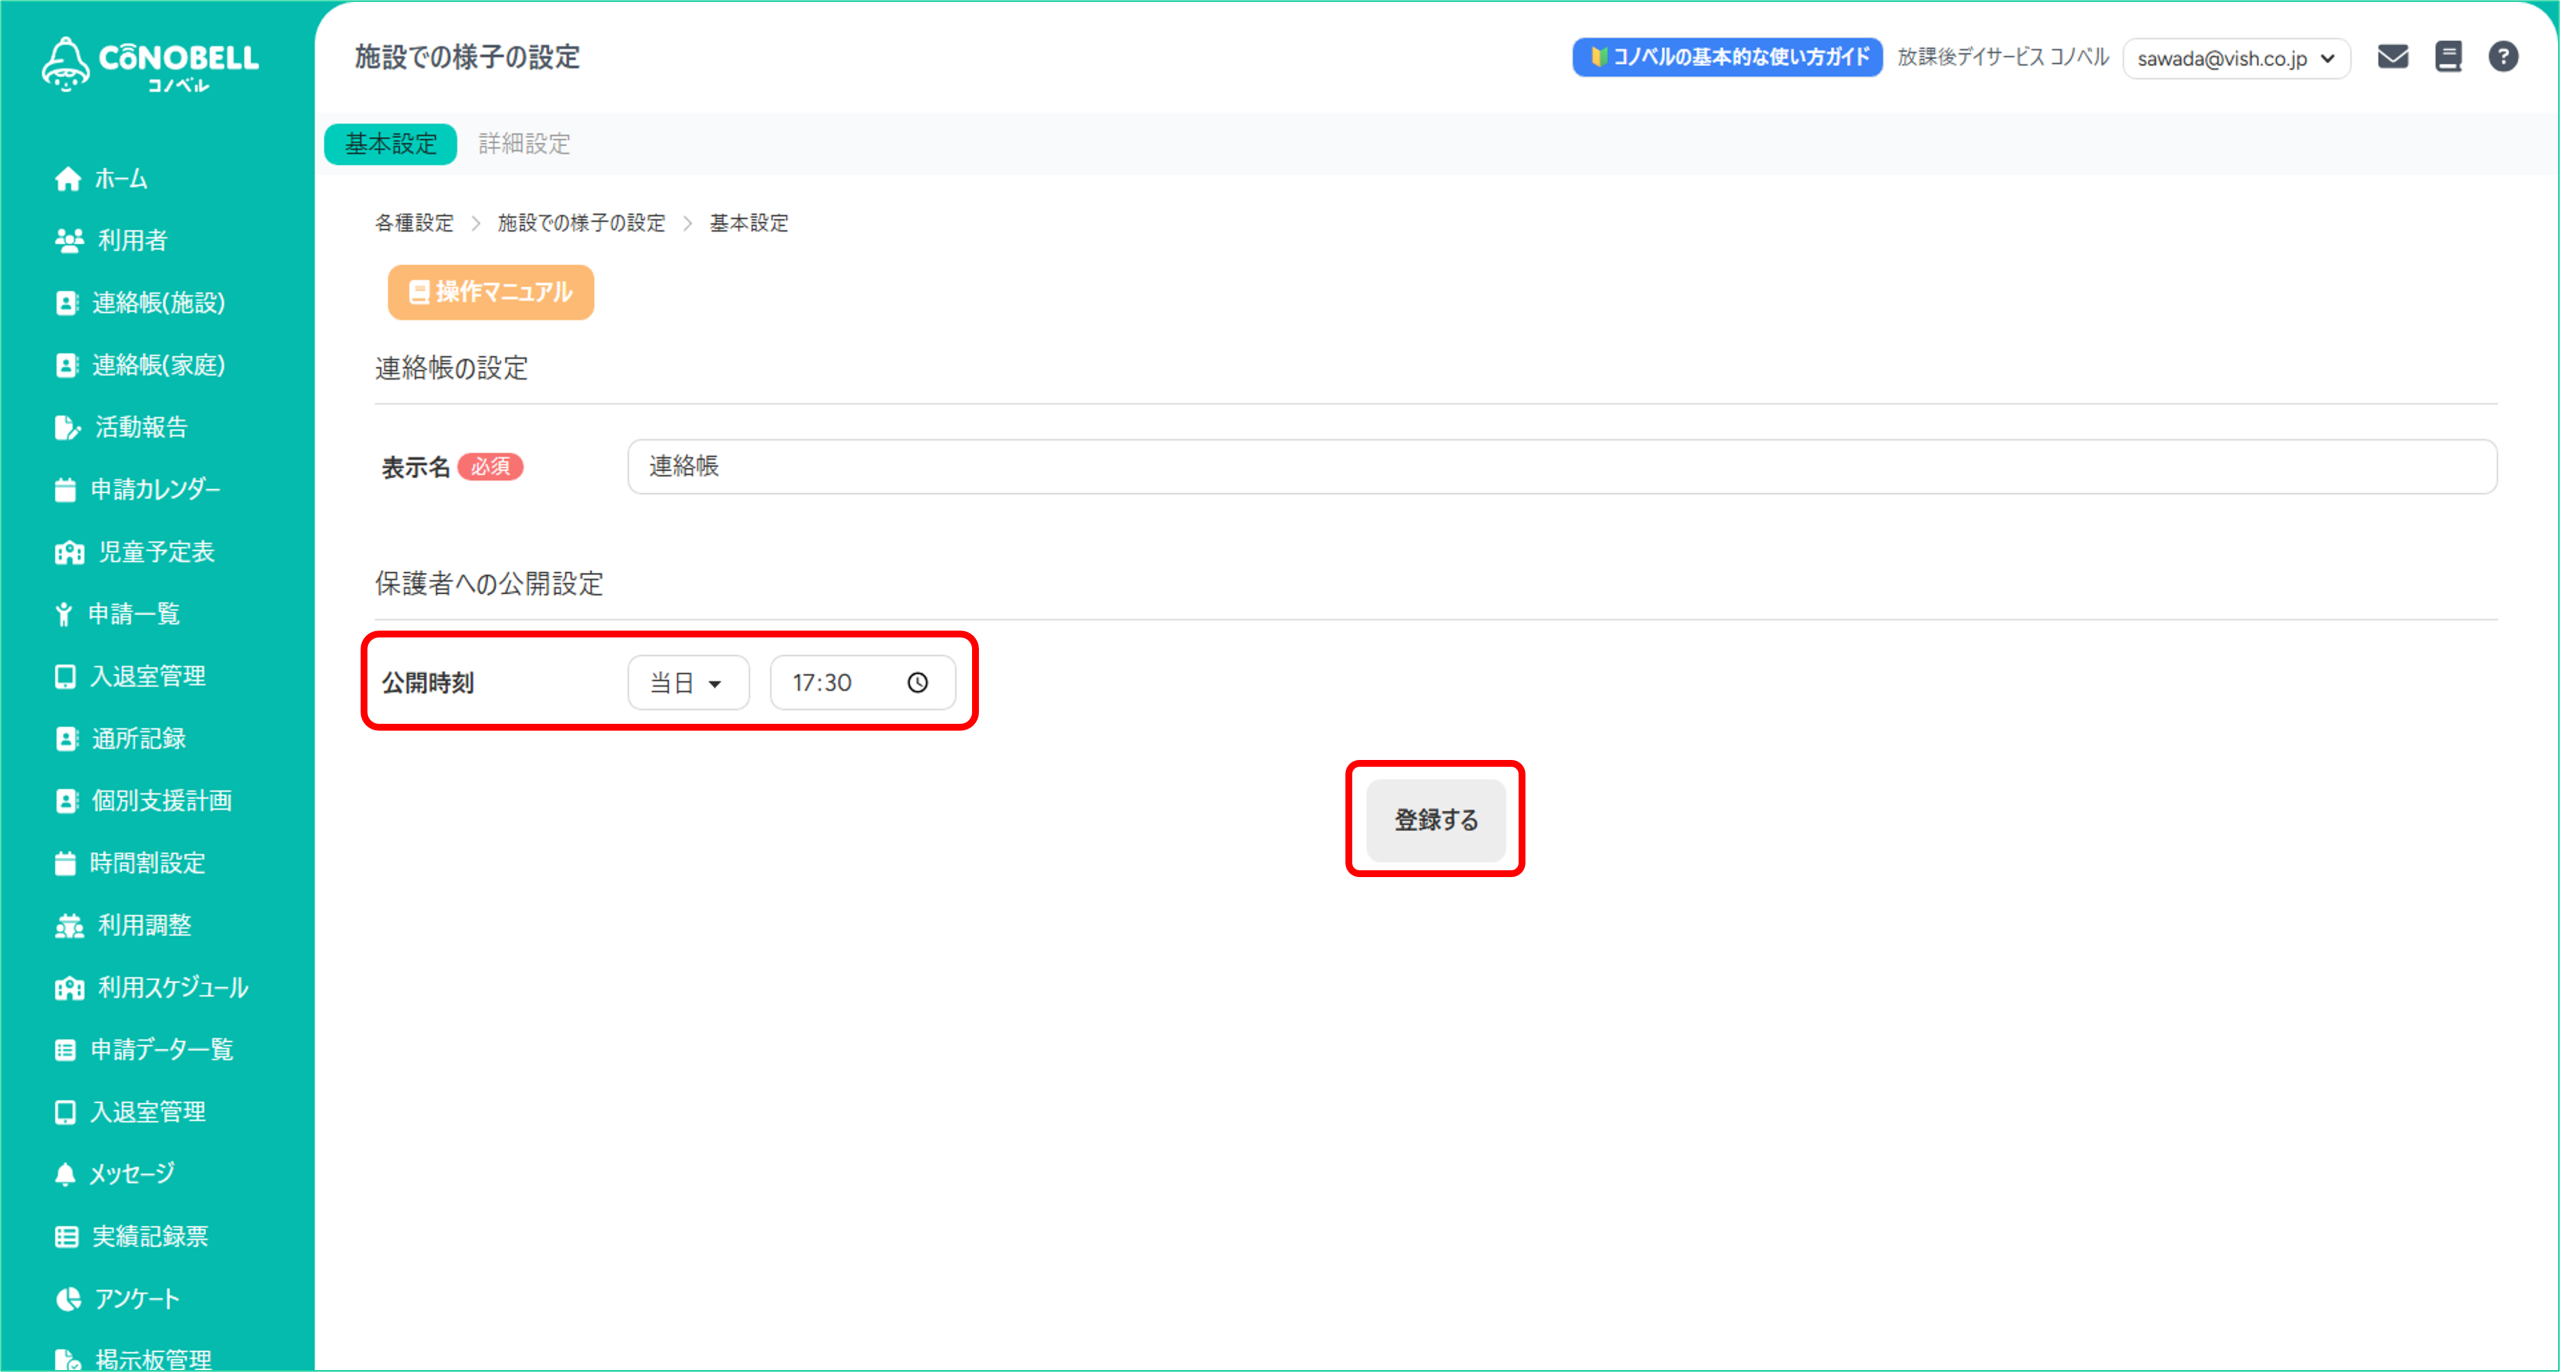The height and width of the screenshot is (1372, 2560).
Task: Open アンケート with pie chart icon
Action: tap(68, 1299)
